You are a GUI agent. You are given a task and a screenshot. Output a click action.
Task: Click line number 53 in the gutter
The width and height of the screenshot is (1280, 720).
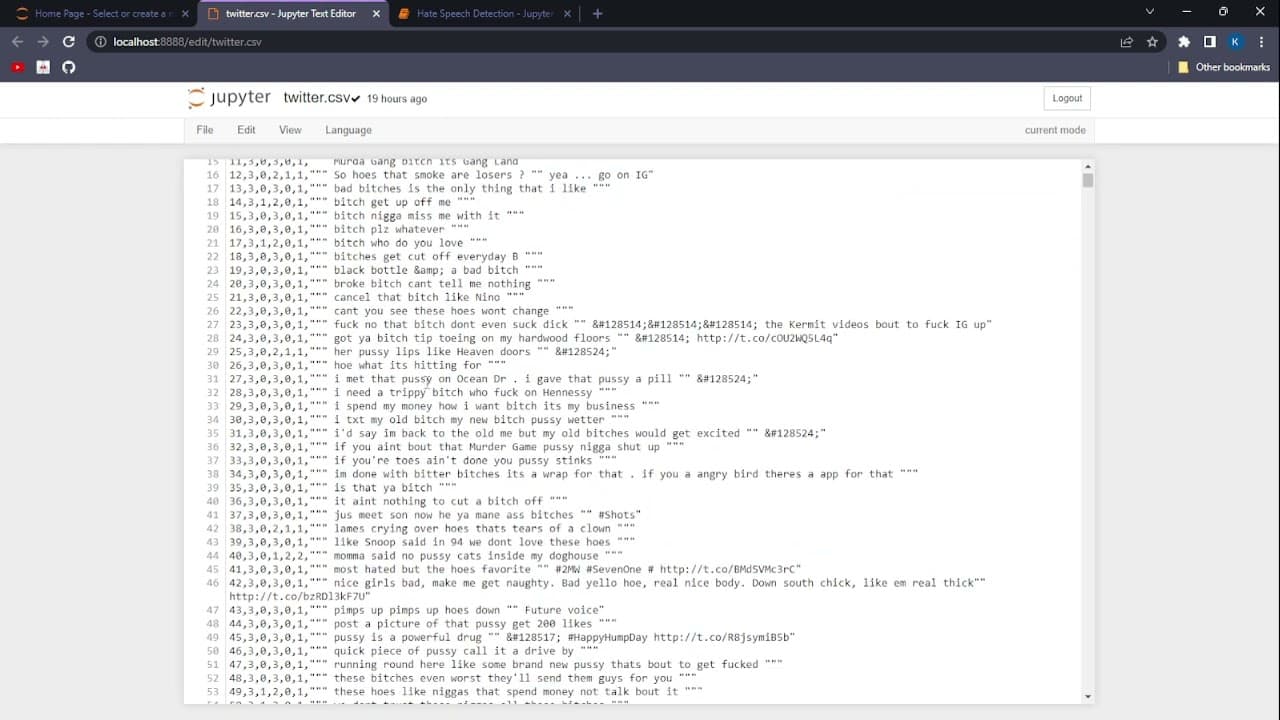tap(212, 691)
